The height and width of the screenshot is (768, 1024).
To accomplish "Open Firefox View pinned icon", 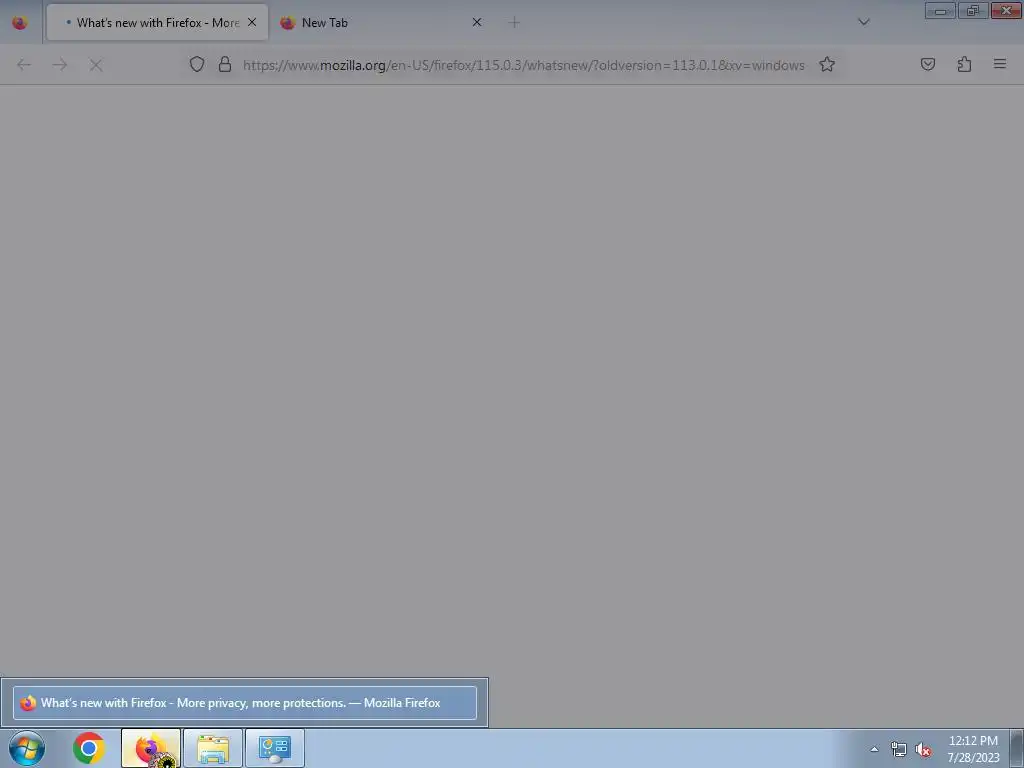I will click(x=20, y=23).
